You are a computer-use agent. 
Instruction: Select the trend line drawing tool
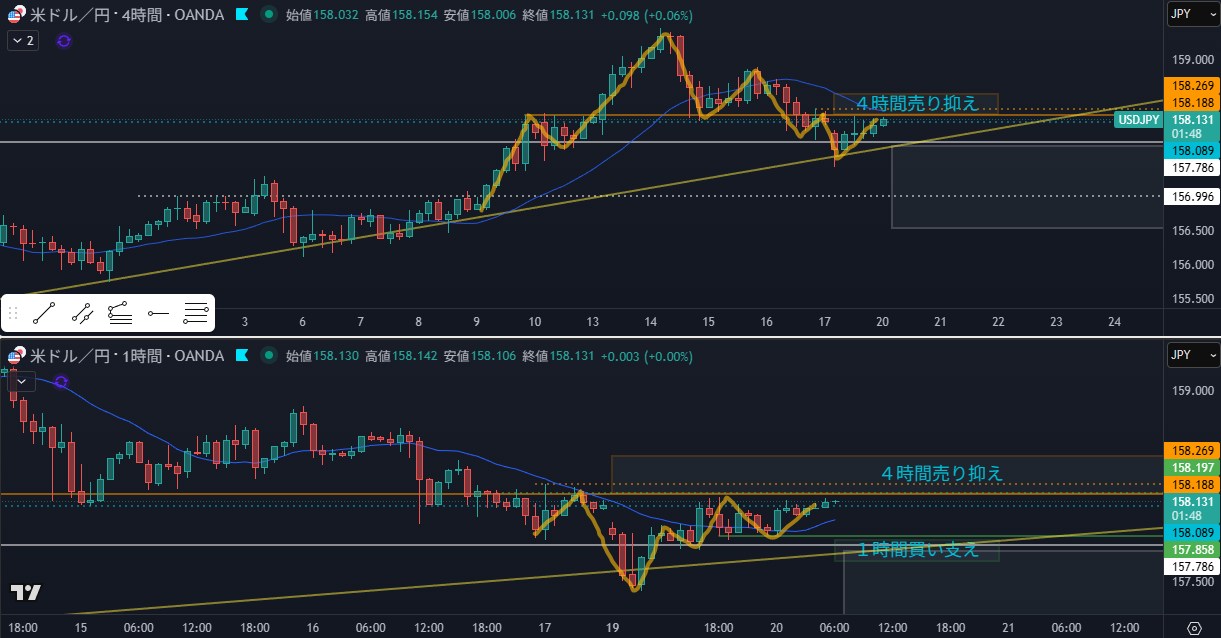tap(43, 314)
